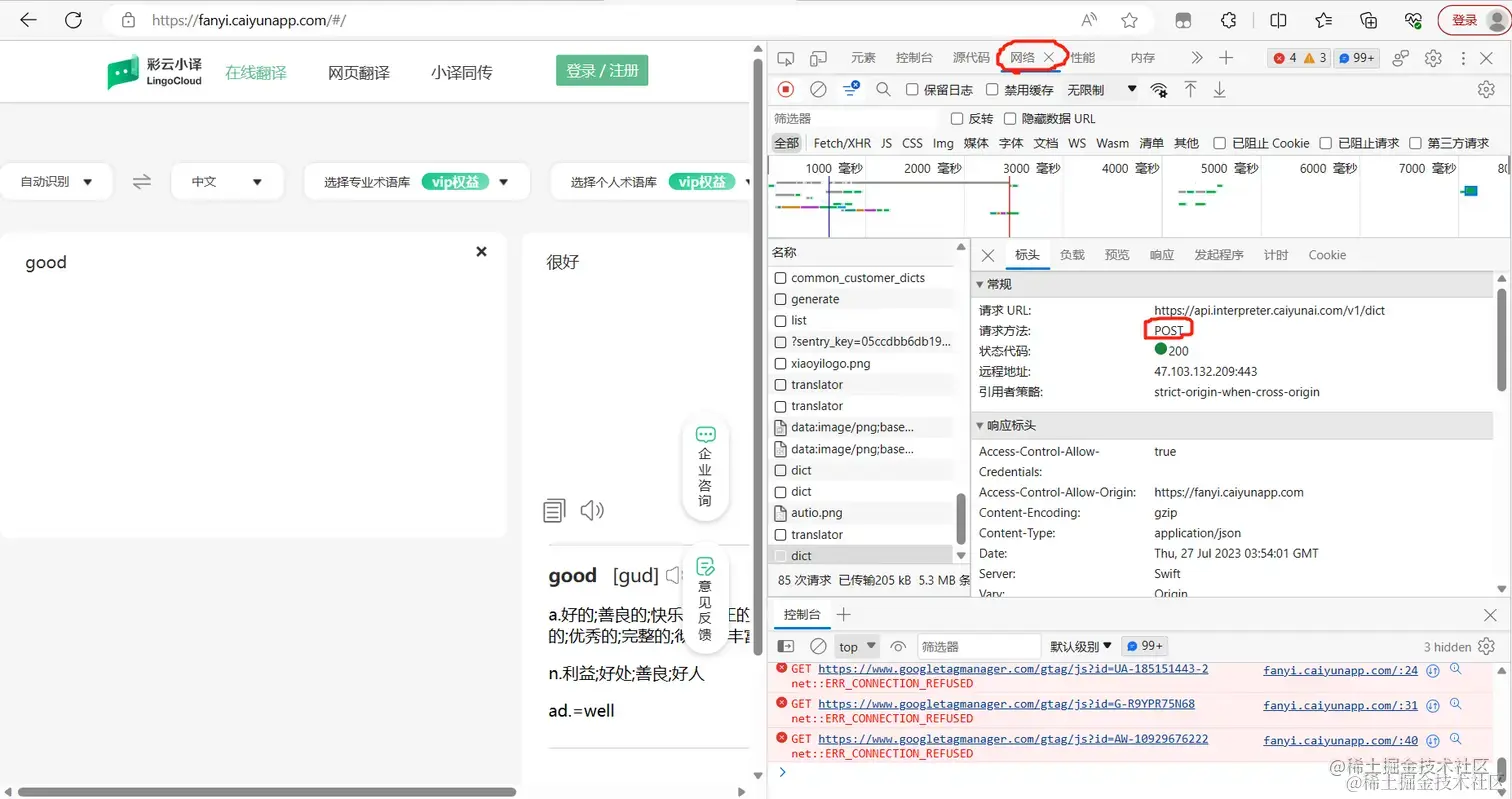Screen dimensions: 1512x799
Task: Open 选择个人术语库 dropdown
Action: (x=650, y=182)
